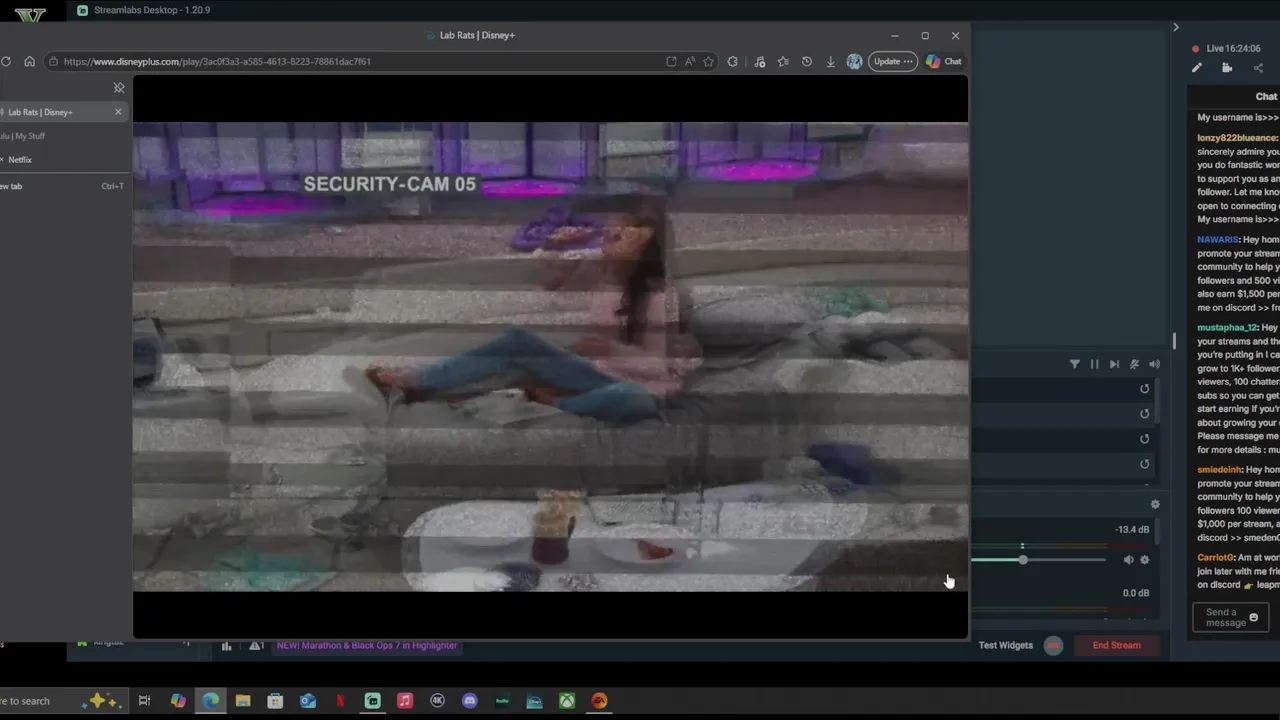Open the Chat tab in Streamlabs
This screenshot has height=720, width=1280.
(x=1266, y=96)
